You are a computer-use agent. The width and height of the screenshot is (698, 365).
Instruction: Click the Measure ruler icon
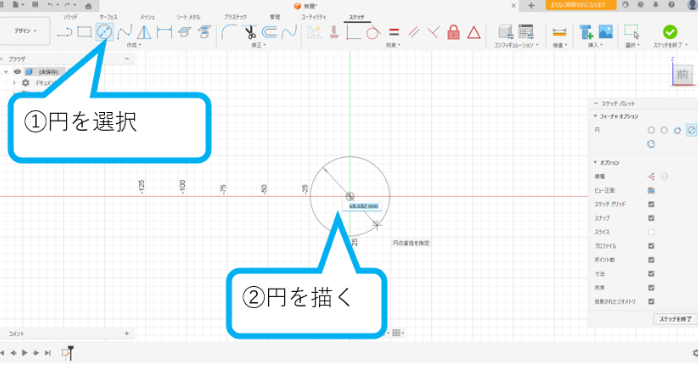click(559, 32)
